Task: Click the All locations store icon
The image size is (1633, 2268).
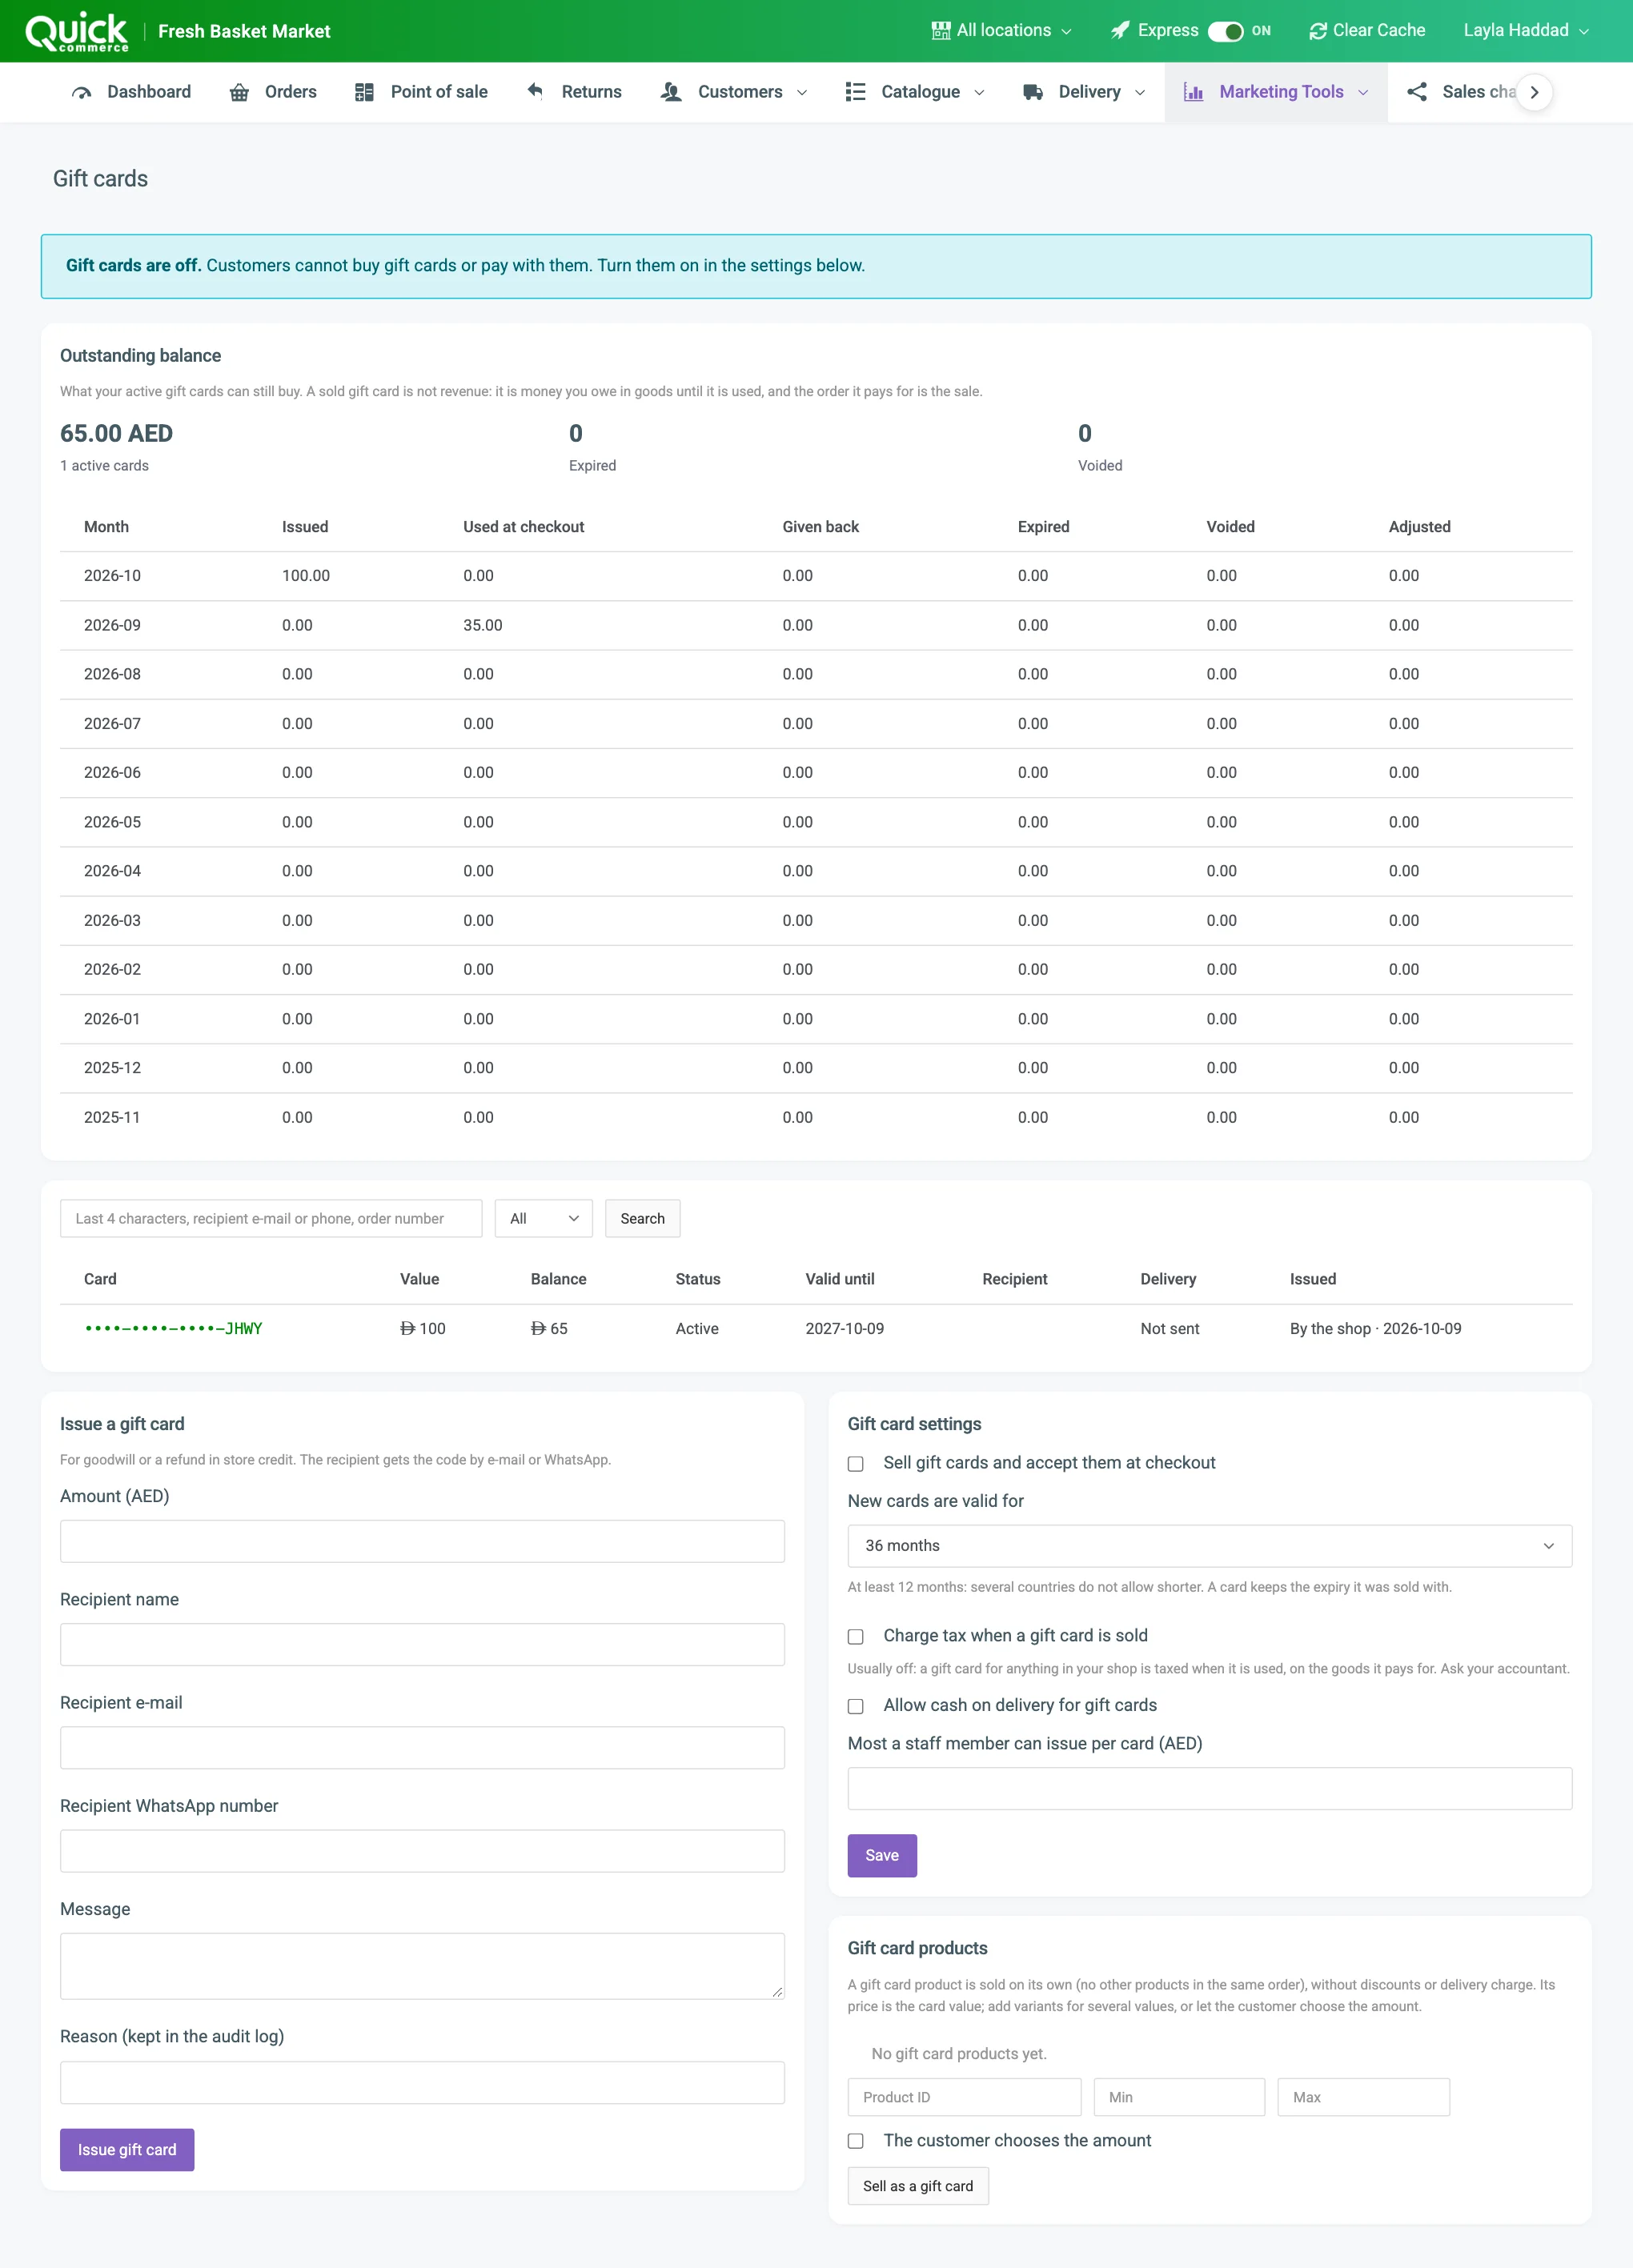Action: tap(941, 31)
